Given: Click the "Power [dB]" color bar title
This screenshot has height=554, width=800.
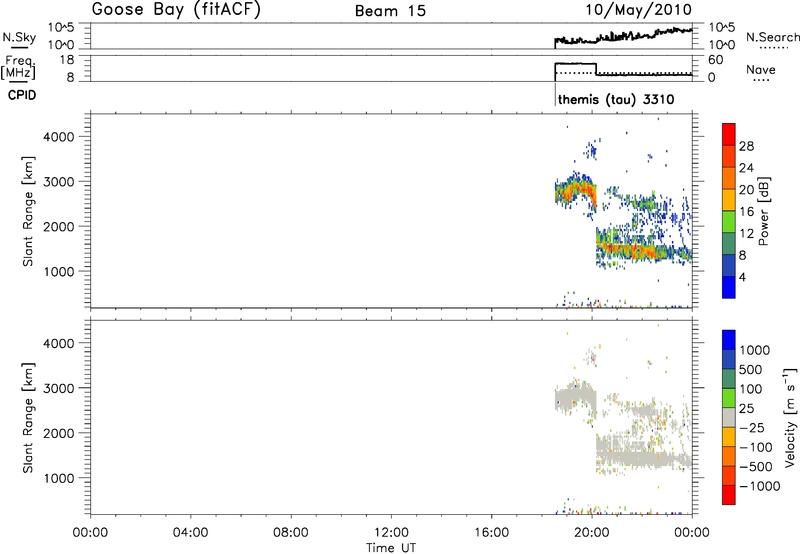Looking at the screenshot, I should tap(763, 211).
